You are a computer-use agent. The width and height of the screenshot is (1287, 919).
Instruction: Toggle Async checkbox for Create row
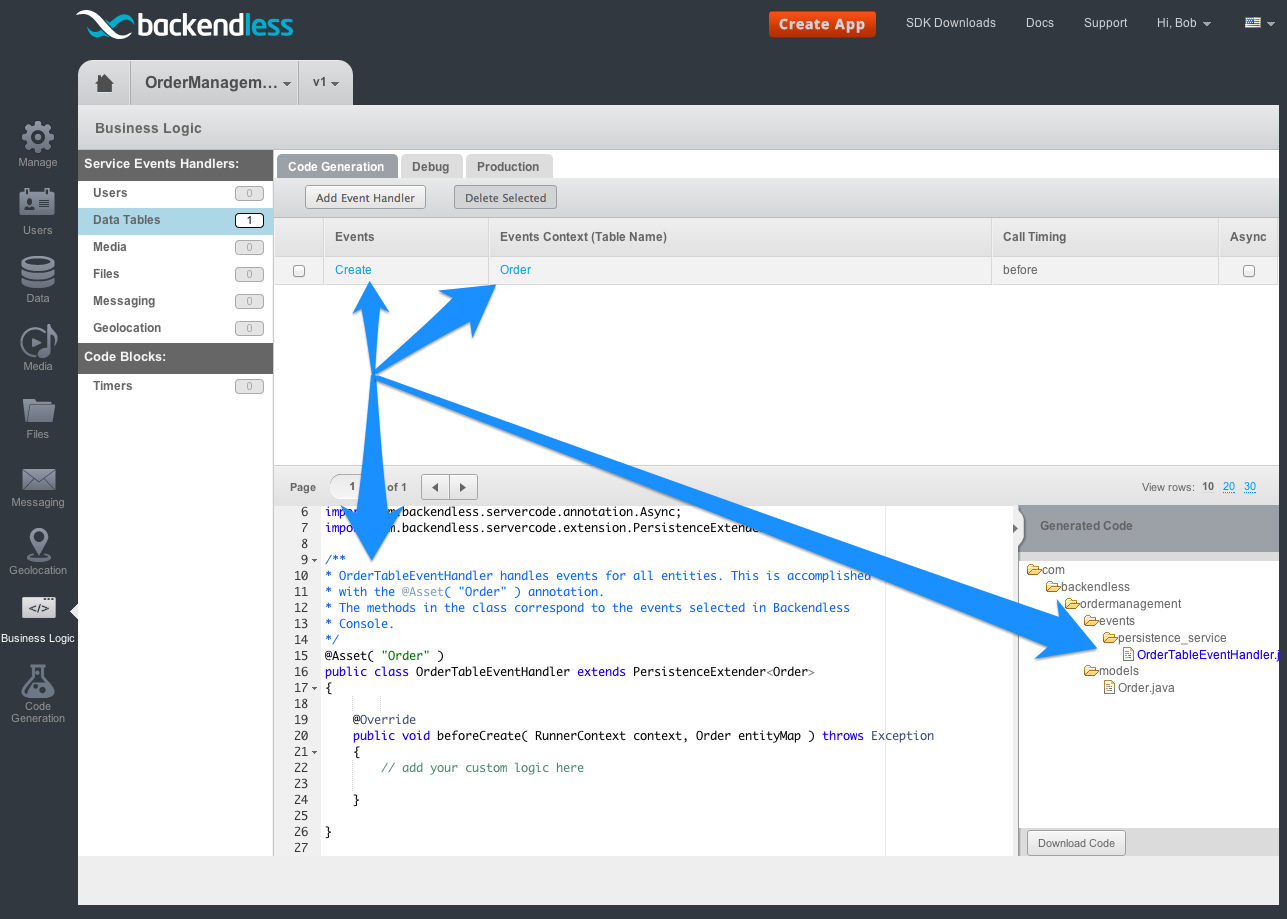[1248, 271]
